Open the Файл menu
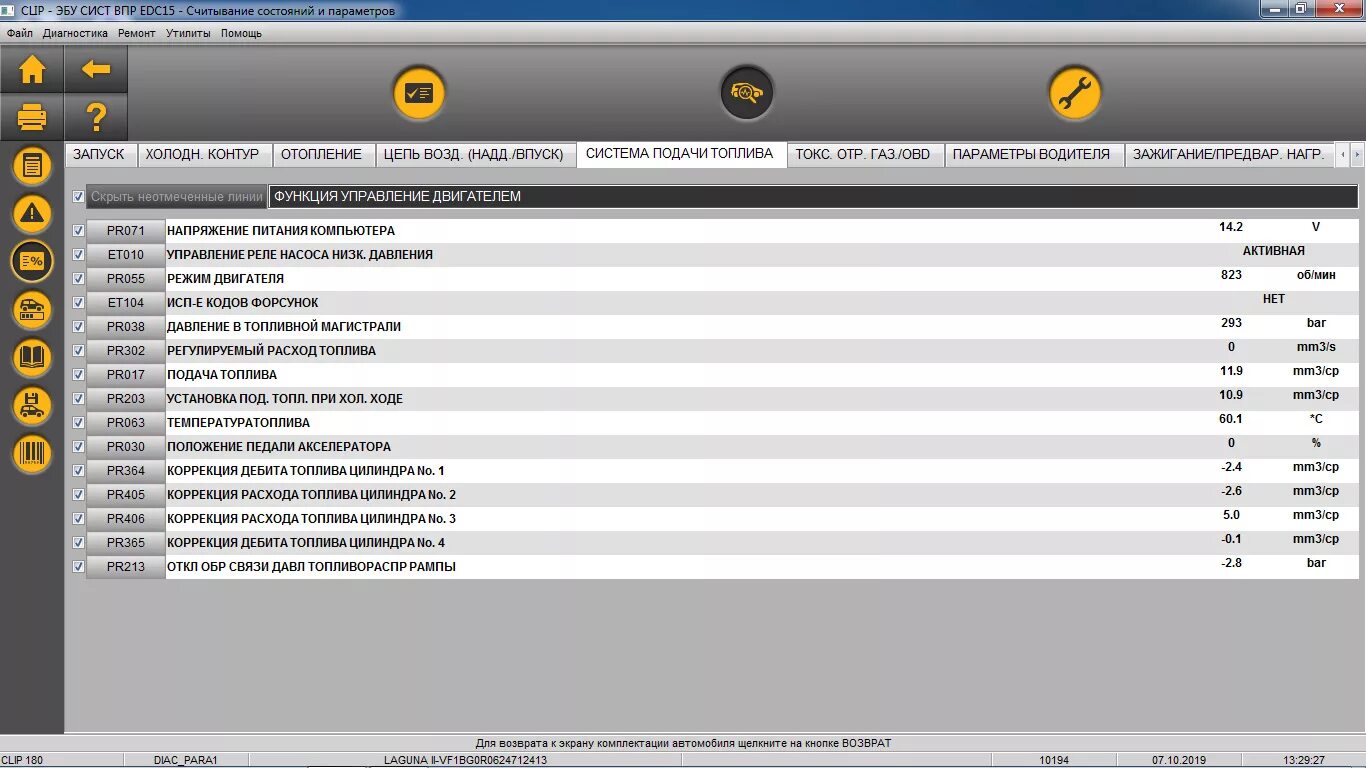1366x768 pixels. [x=20, y=33]
